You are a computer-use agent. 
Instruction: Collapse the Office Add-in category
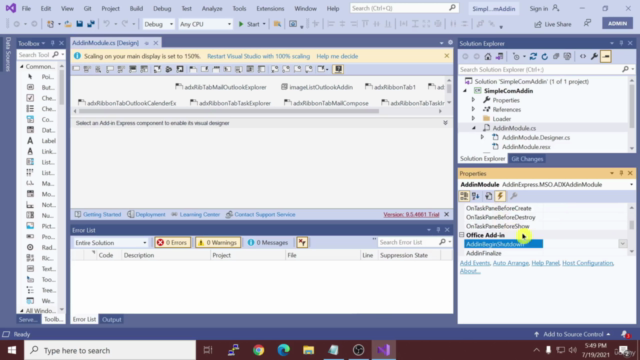(462, 235)
